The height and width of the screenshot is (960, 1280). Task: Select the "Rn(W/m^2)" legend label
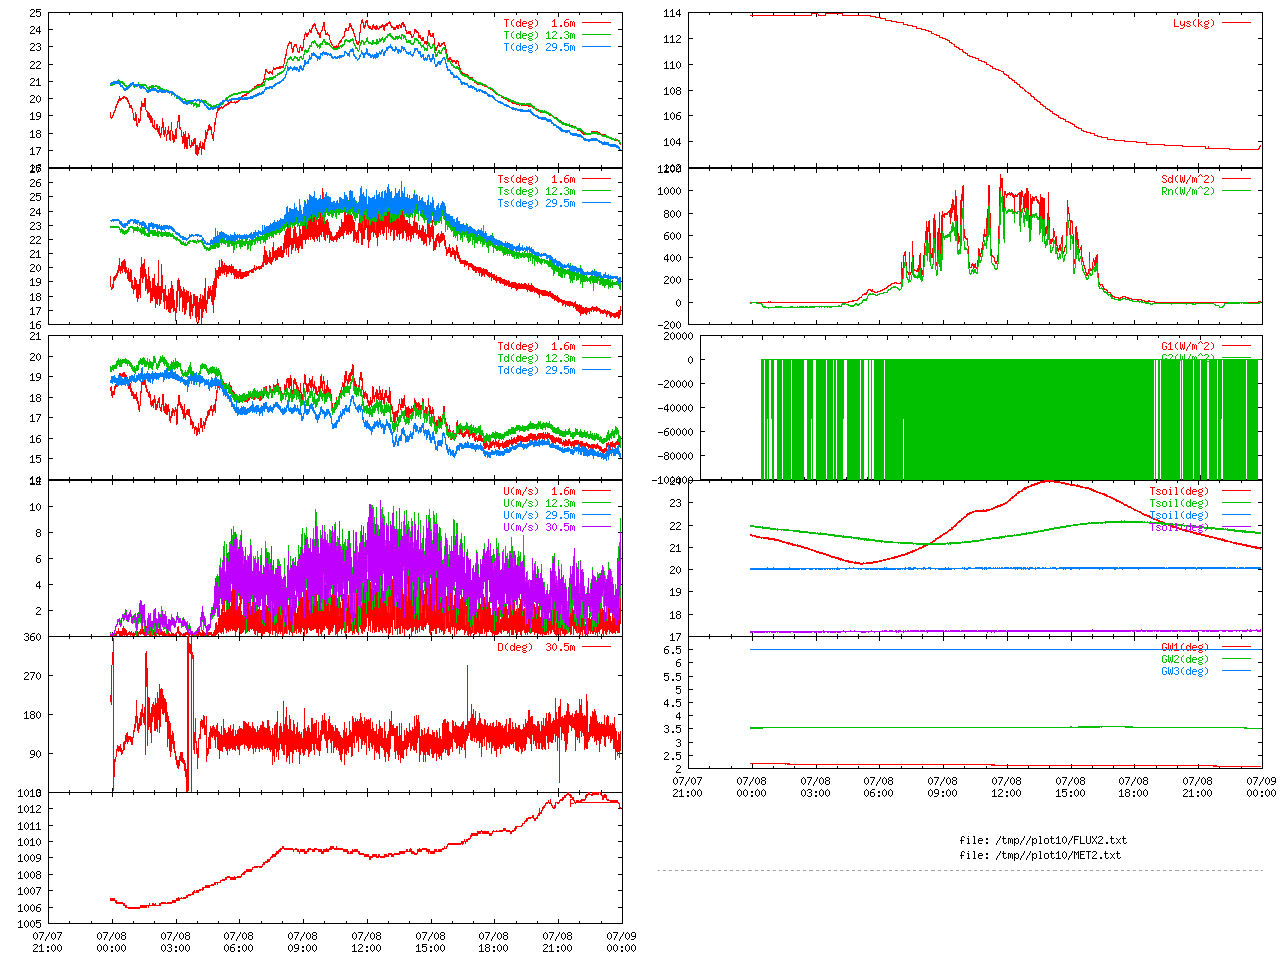coord(1188,191)
